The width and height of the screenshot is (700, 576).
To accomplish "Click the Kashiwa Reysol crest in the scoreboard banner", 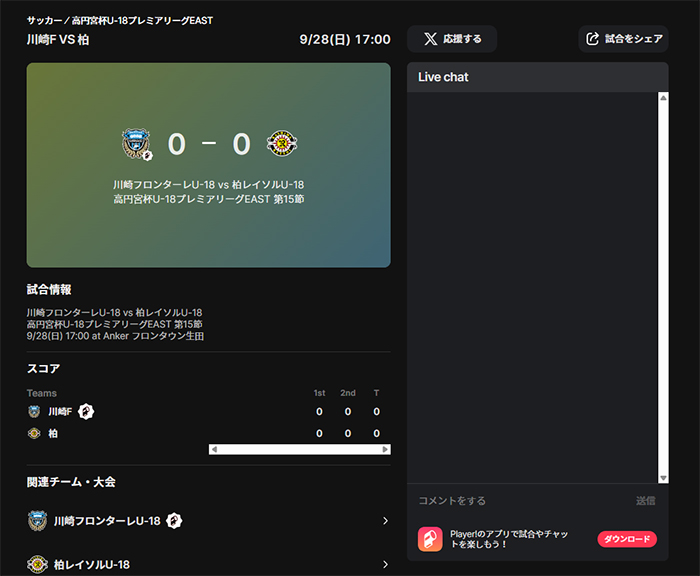I will click(x=282, y=143).
